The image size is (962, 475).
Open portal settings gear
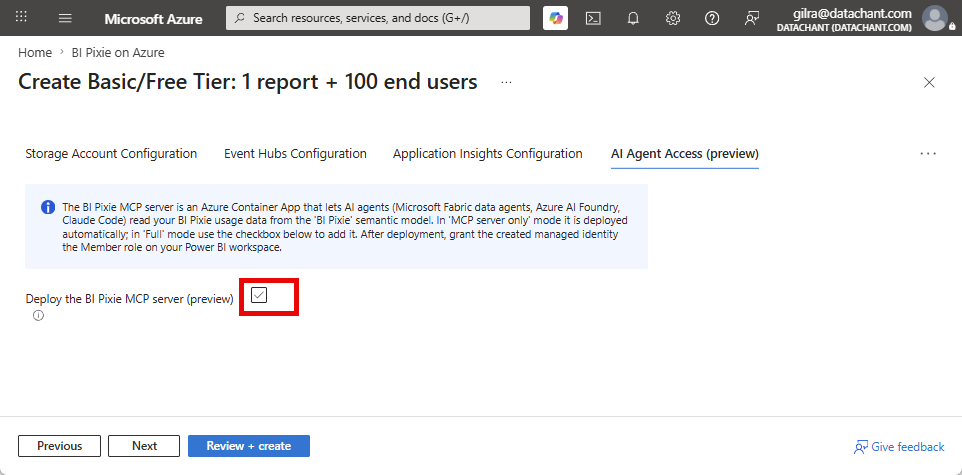(x=673, y=18)
